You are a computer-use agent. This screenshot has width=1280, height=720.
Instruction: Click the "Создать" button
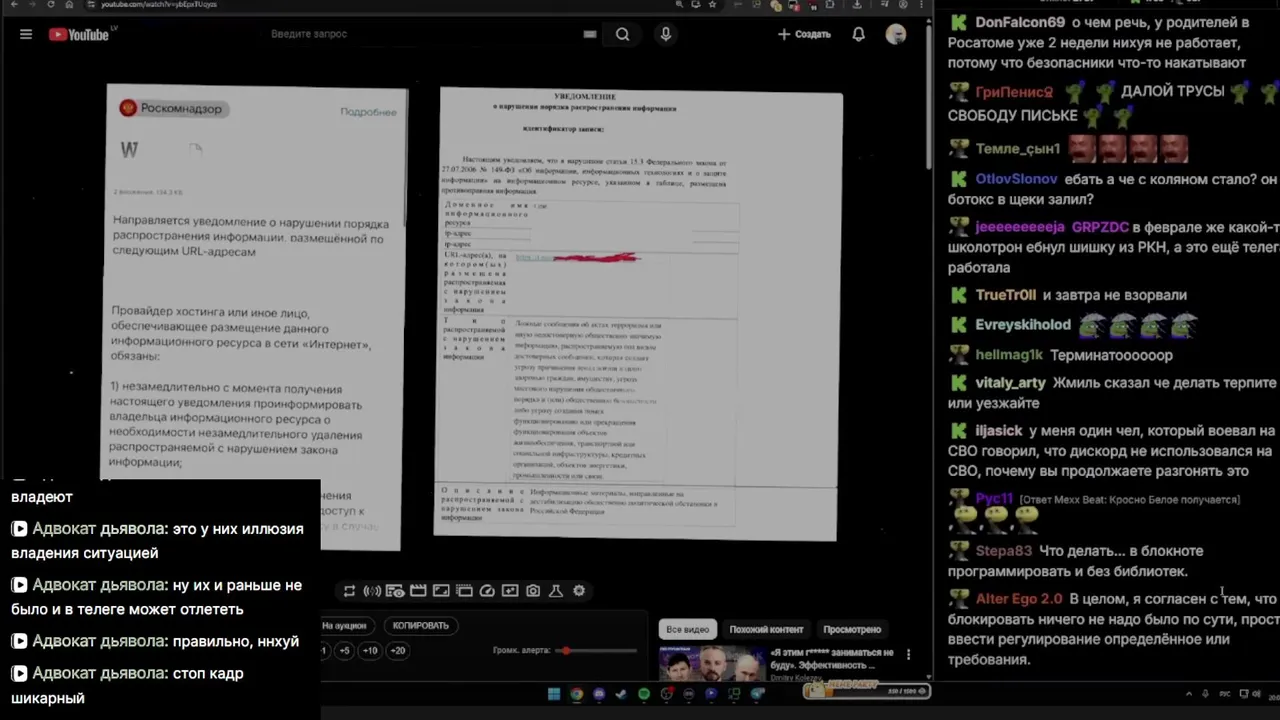(x=804, y=34)
